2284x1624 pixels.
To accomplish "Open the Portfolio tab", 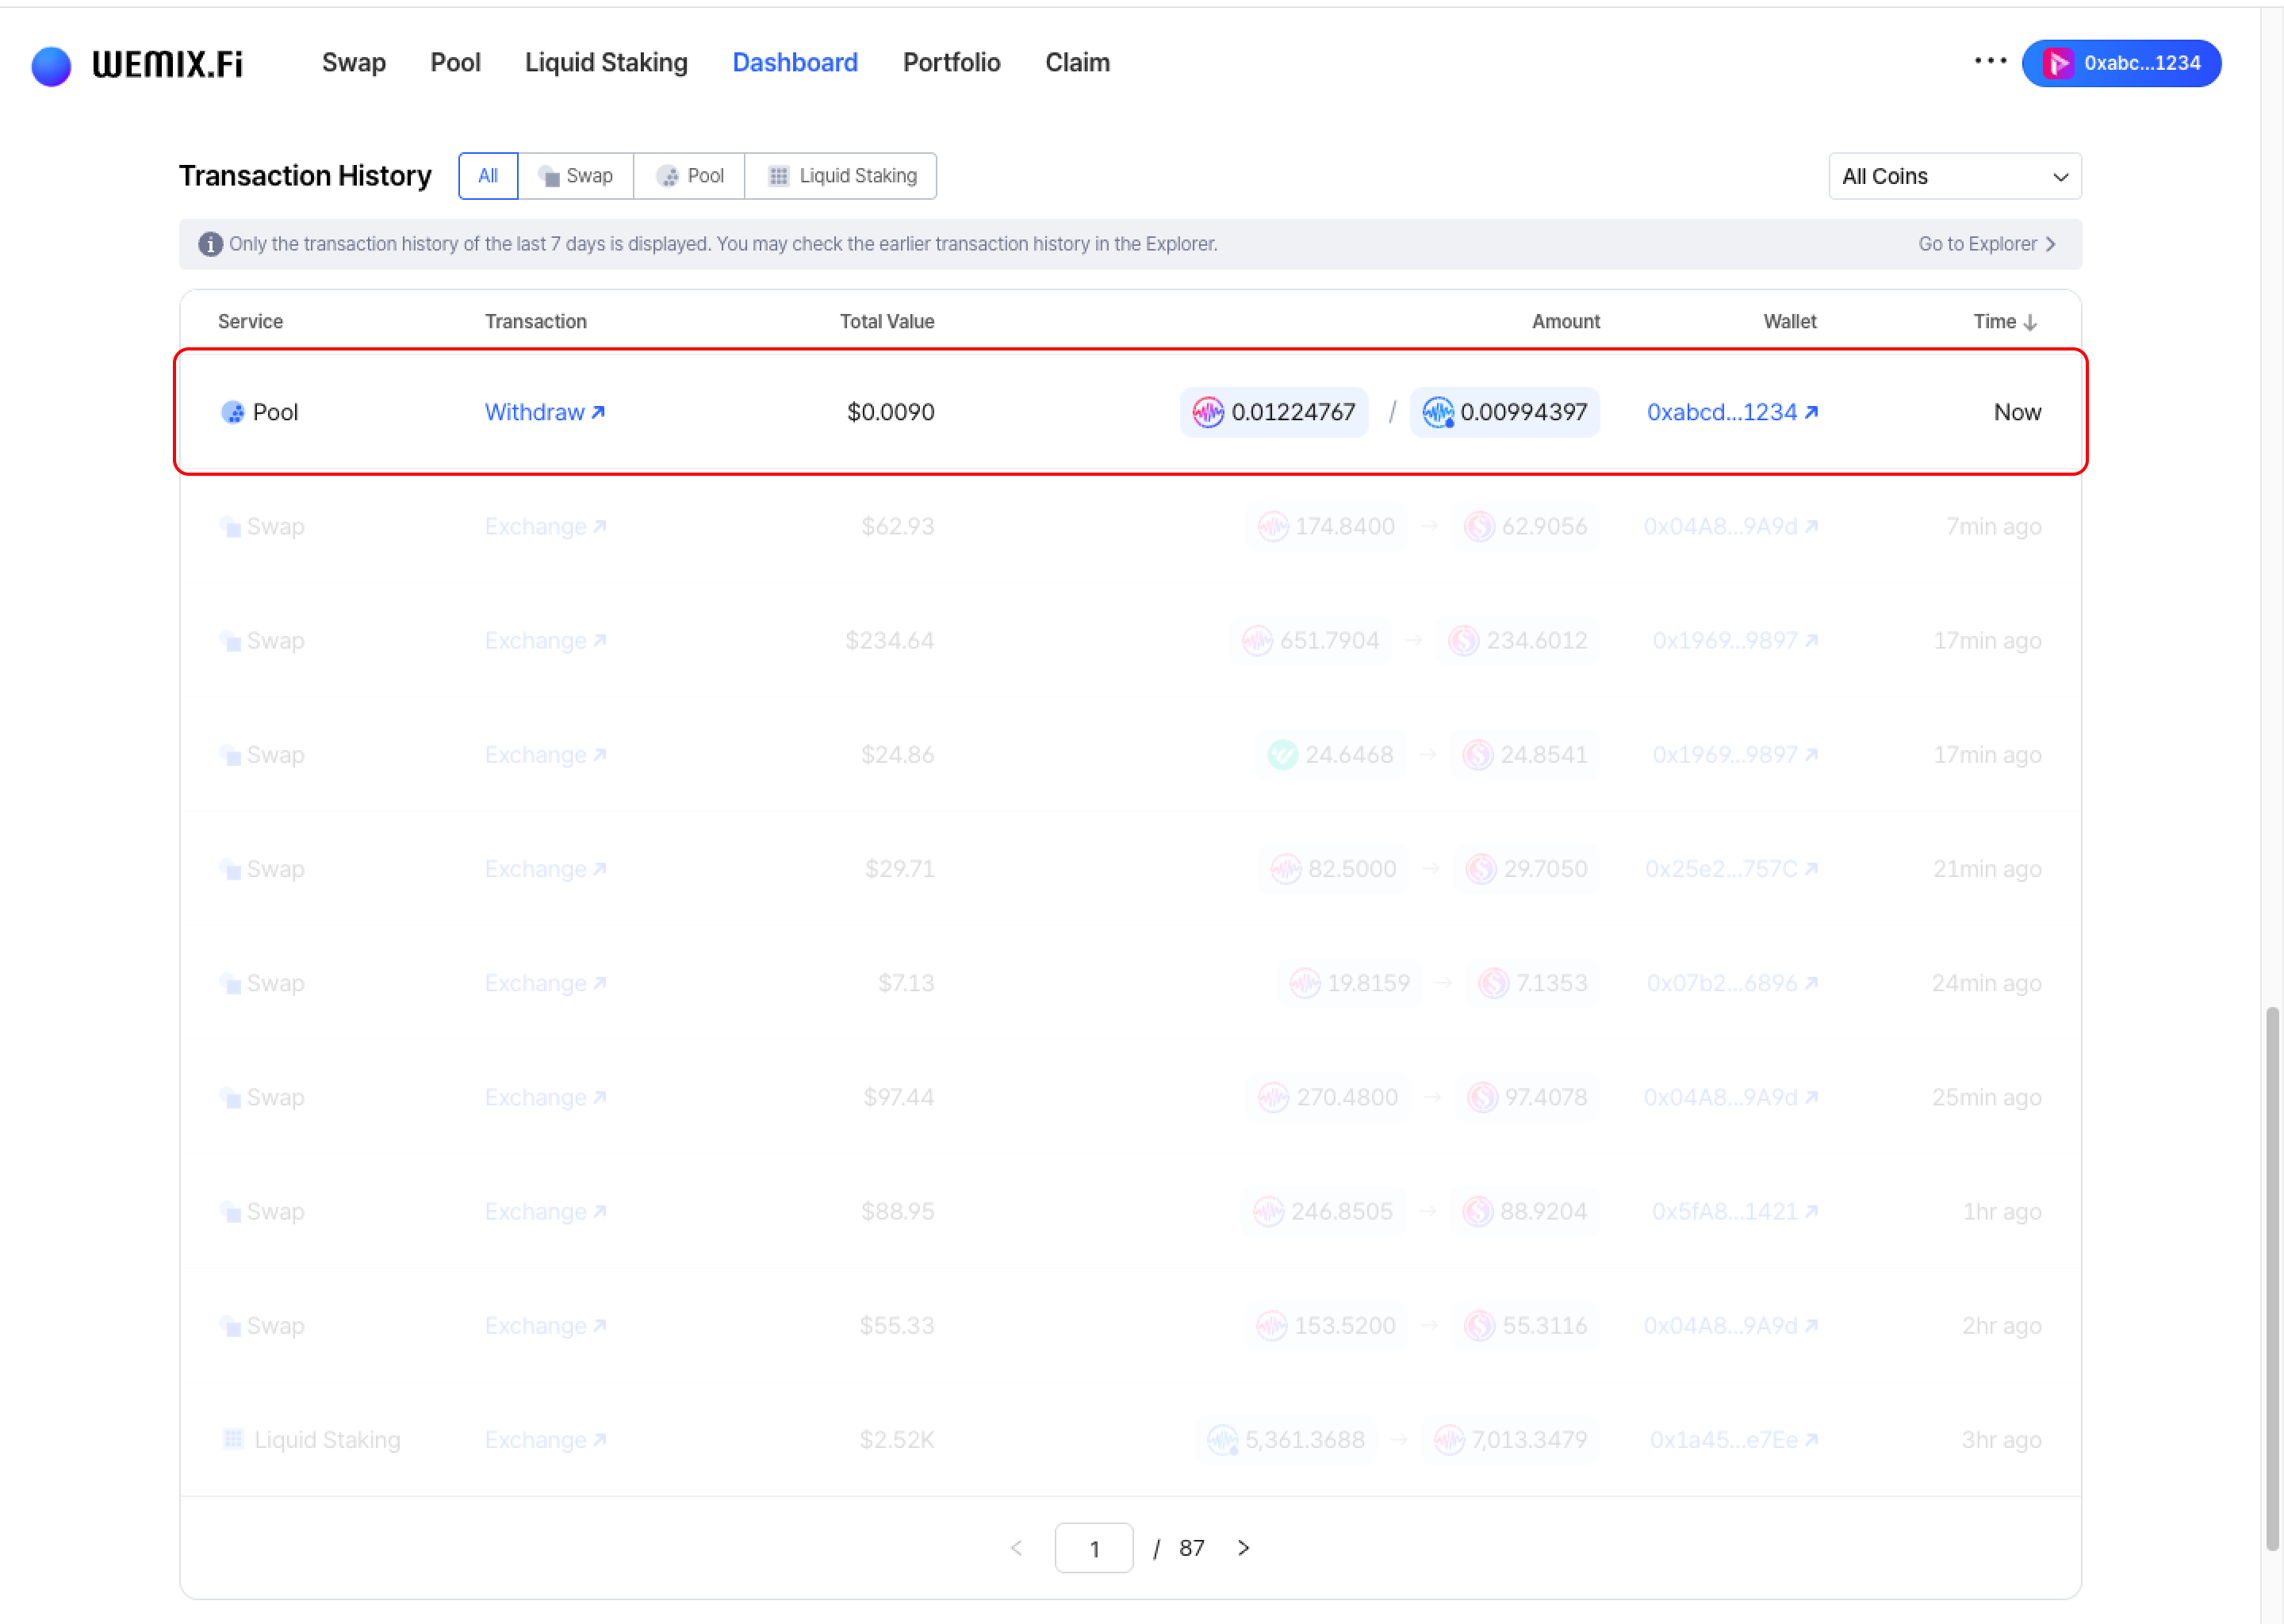I will pyautogui.click(x=951, y=63).
